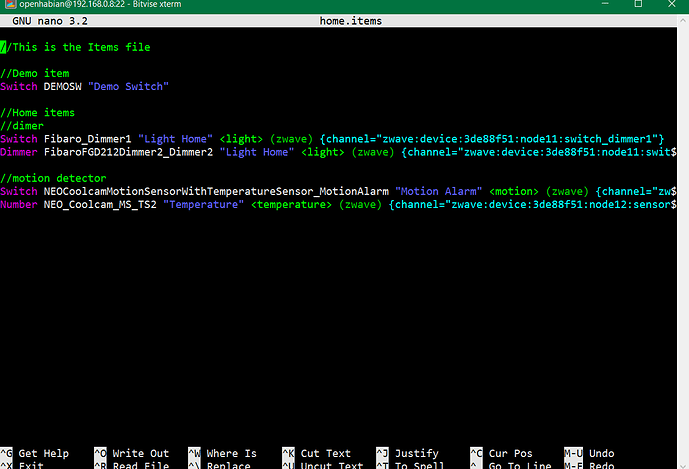Place cursor on DEMOSW item name
Viewport: 689px width, 469px height.
click(x=62, y=86)
